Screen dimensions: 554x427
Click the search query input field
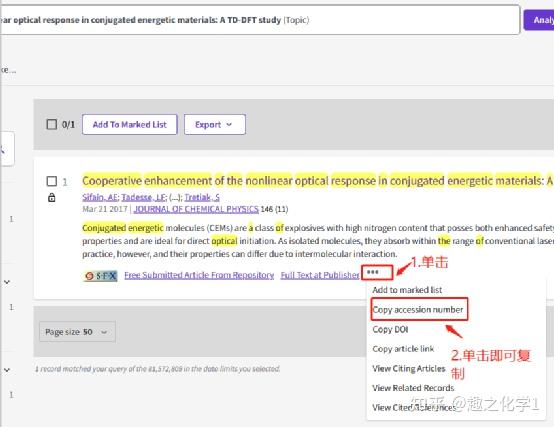[260, 20]
